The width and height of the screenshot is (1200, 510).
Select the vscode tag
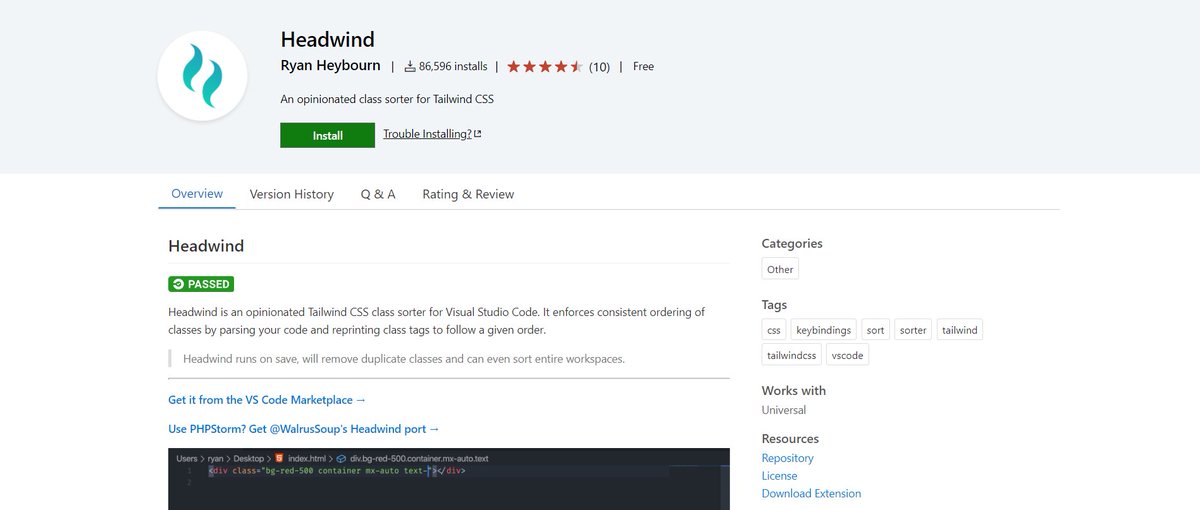(x=847, y=355)
